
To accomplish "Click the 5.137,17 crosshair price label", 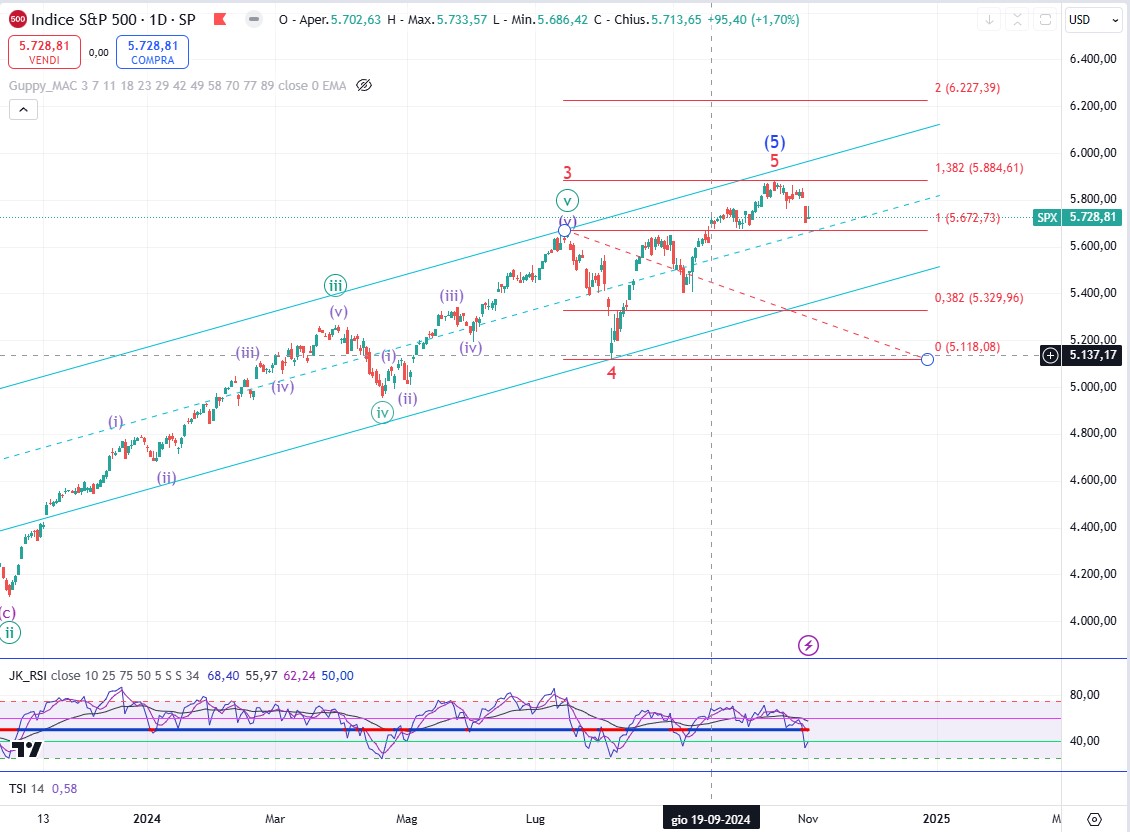I will coord(1093,355).
